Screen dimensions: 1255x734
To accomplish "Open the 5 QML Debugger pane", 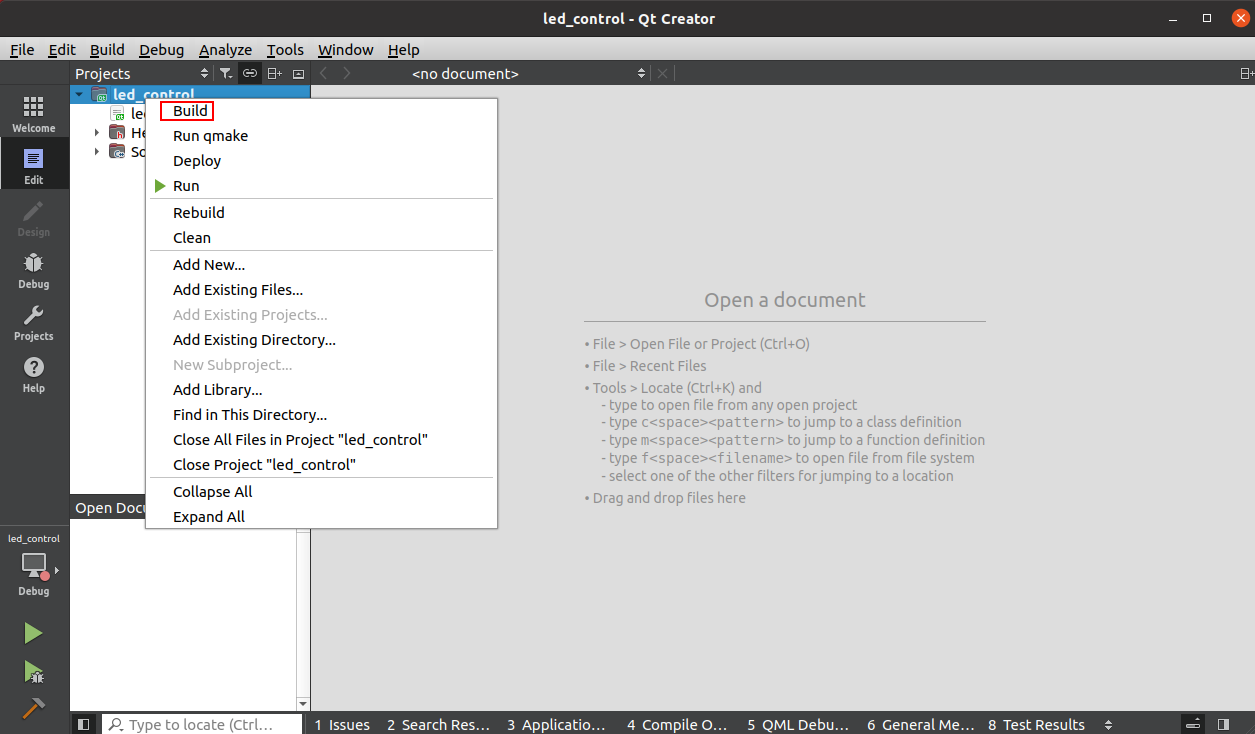I will 797,724.
